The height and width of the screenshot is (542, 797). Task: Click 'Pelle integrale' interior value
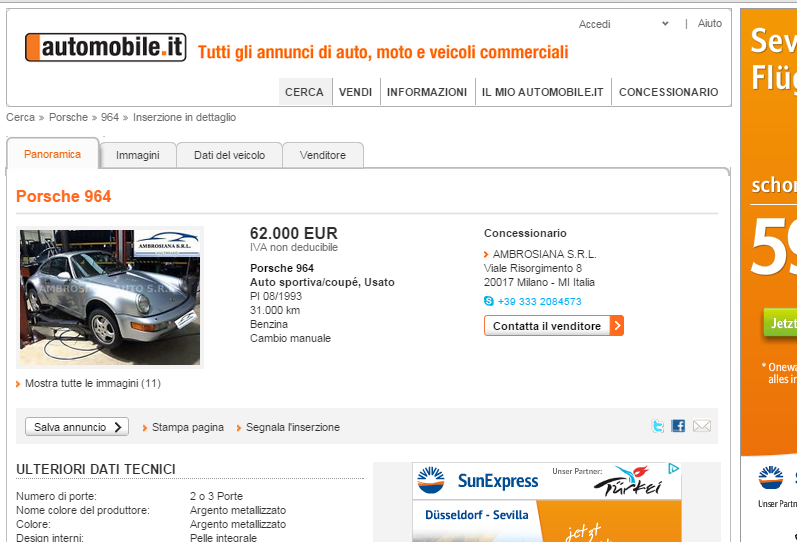tap(223, 537)
